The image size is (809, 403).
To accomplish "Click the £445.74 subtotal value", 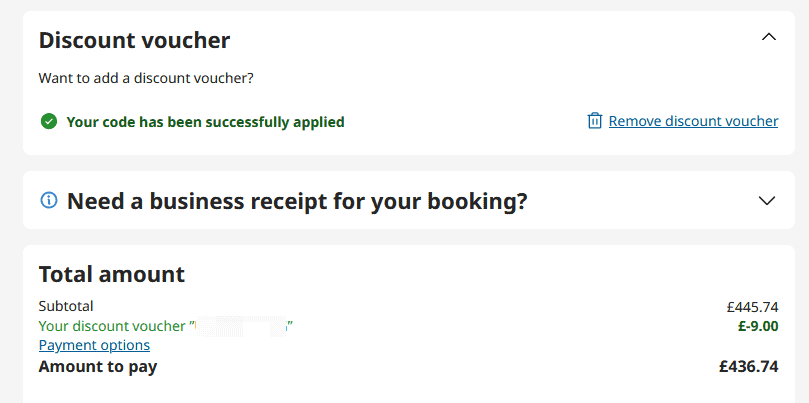I will pos(752,307).
